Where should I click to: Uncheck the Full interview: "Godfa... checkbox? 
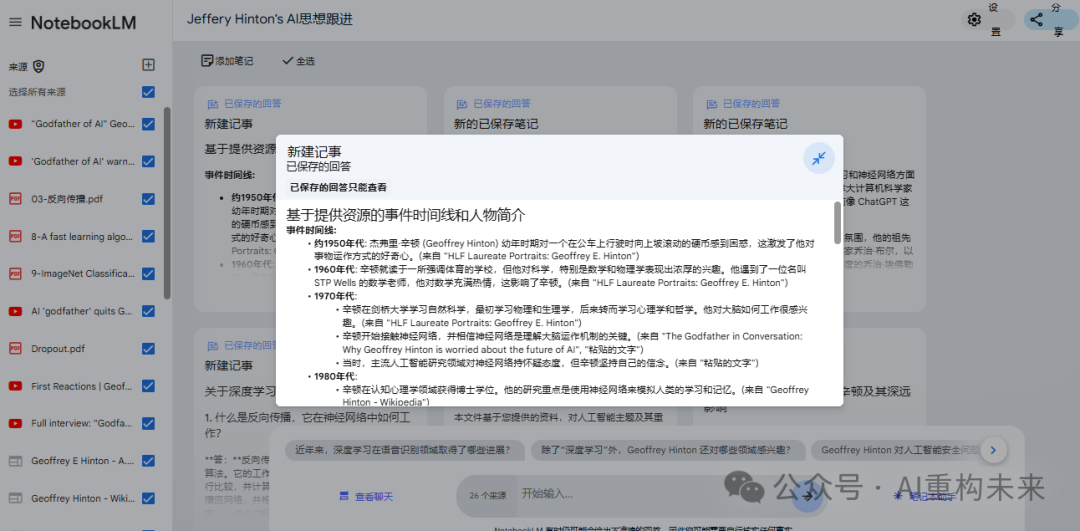point(148,423)
